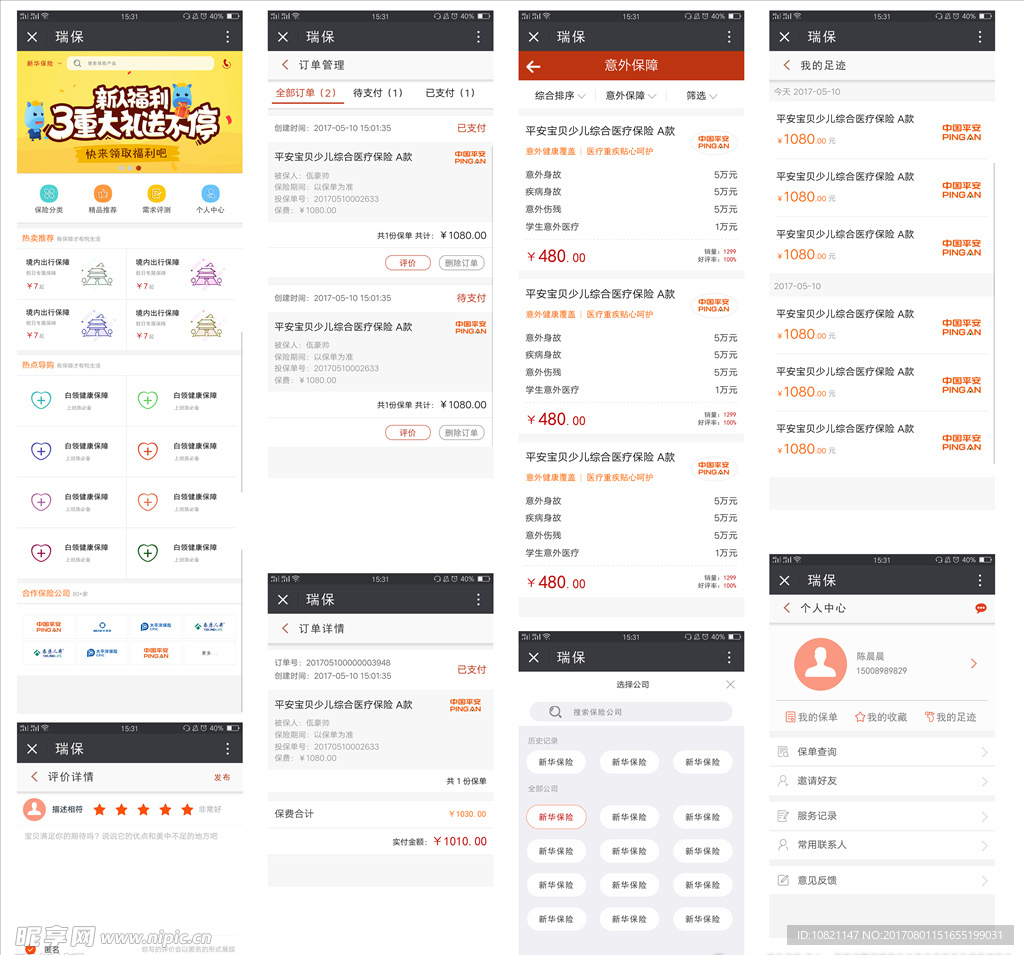This screenshot has width=1024, height=955.
Task: Tap the 服务记录 row icon
Action: pos(783,816)
